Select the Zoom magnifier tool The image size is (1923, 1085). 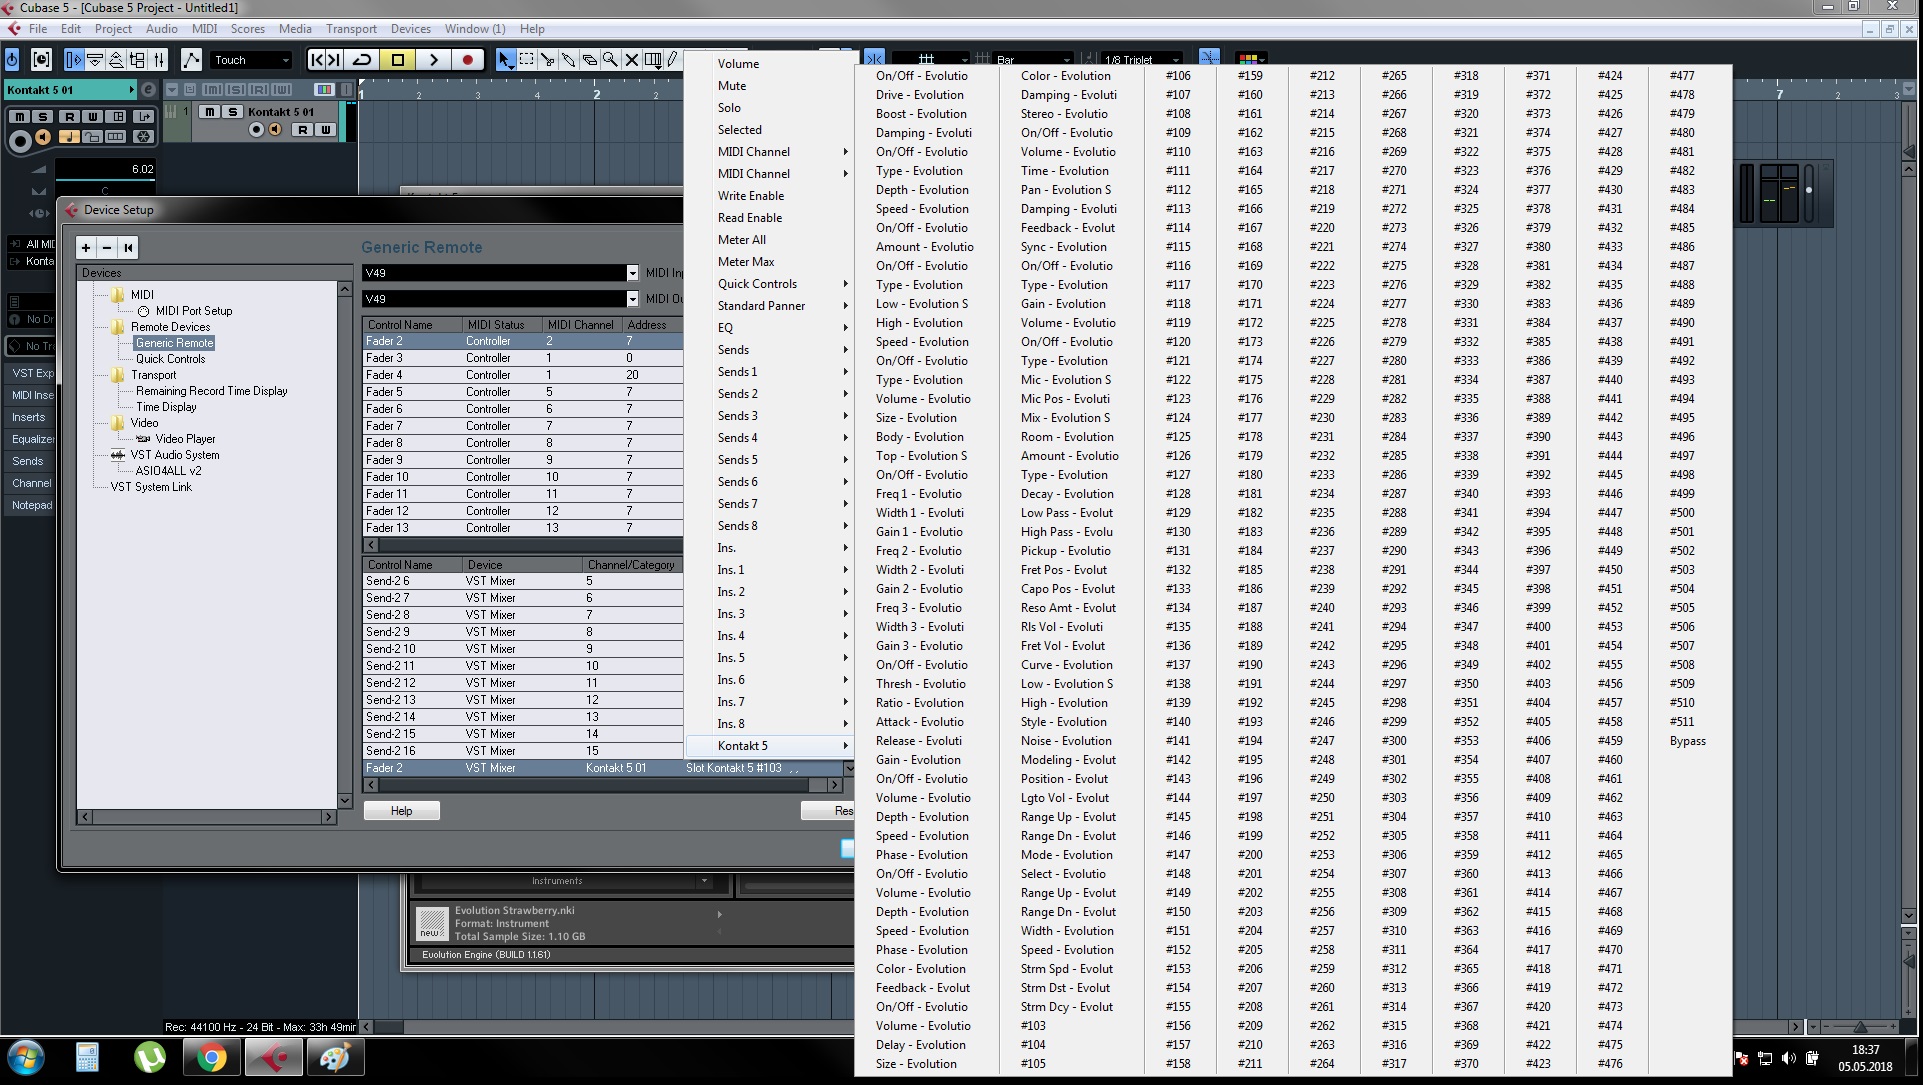tap(610, 60)
